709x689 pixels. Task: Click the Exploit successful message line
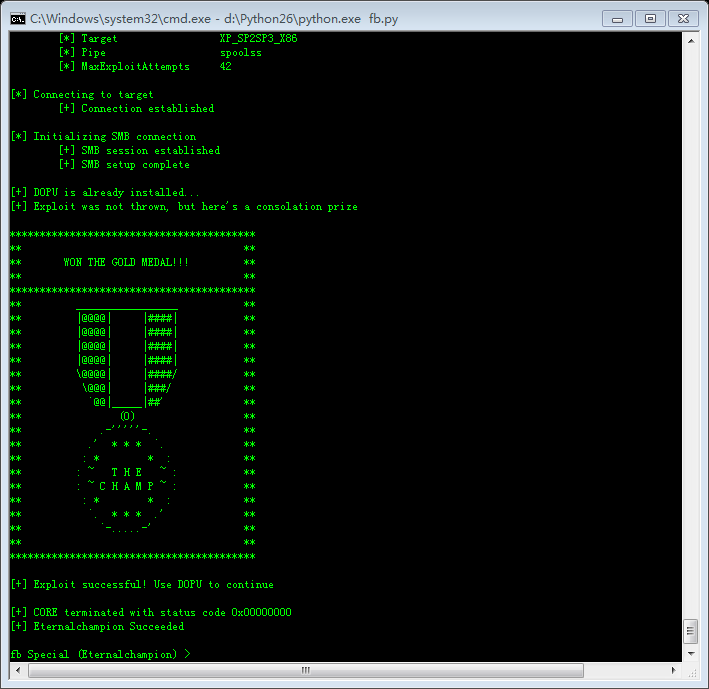[x=142, y=584]
